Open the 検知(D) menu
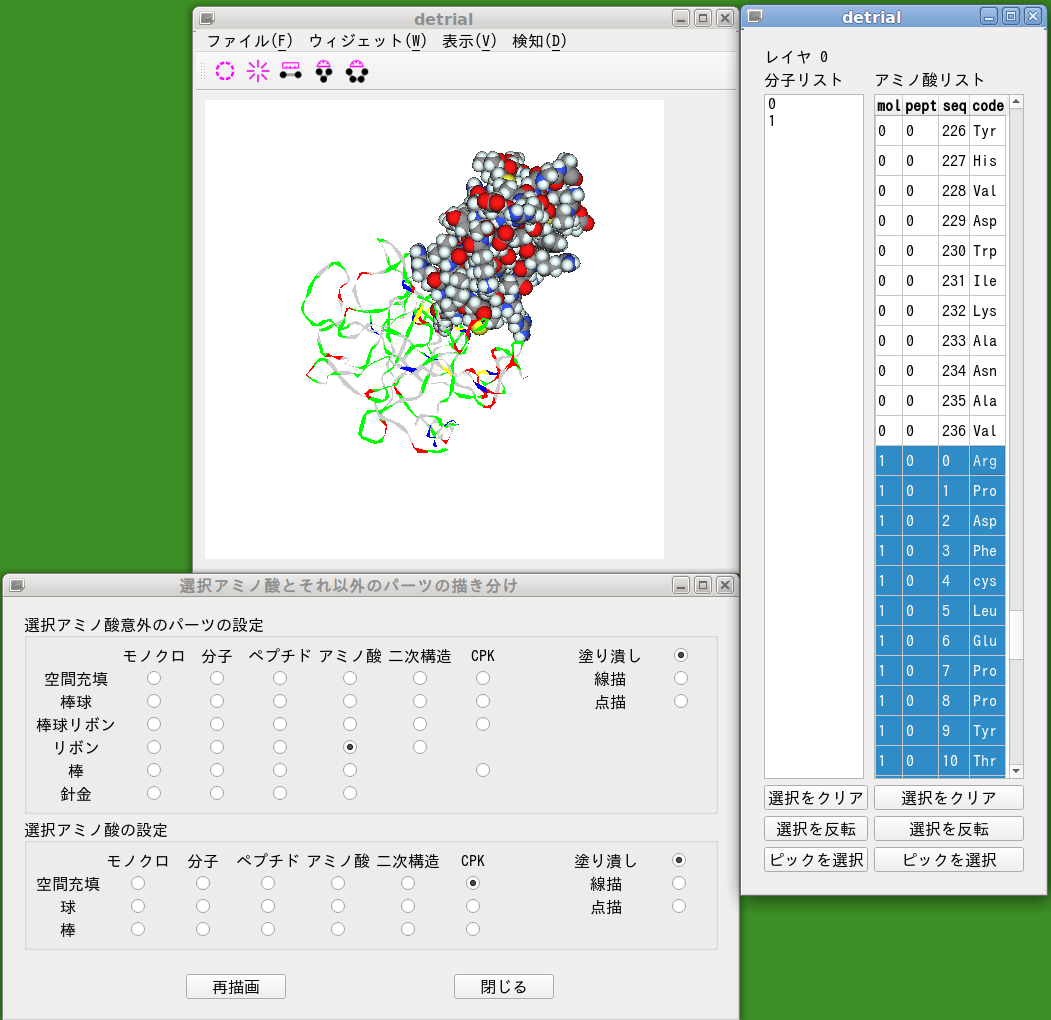 click(x=539, y=41)
